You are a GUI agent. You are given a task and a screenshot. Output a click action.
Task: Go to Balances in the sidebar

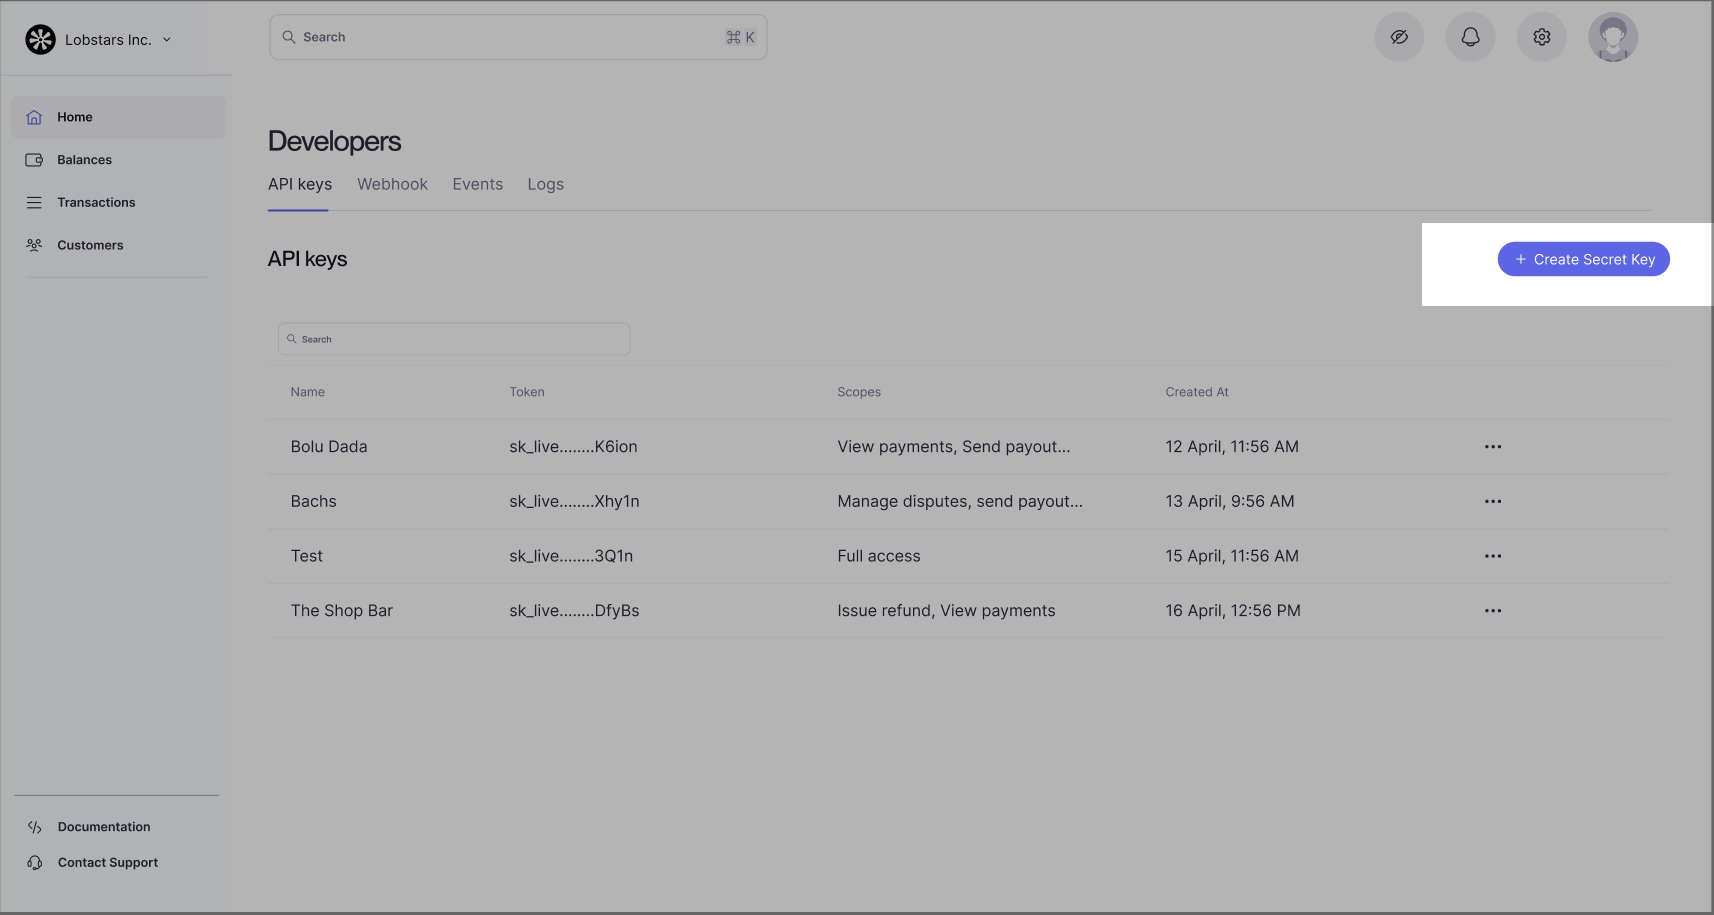(84, 160)
